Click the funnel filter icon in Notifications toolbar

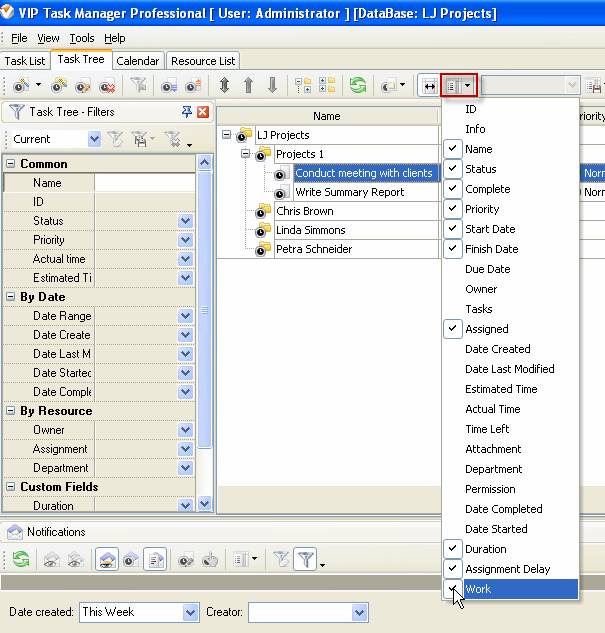point(306,561)
